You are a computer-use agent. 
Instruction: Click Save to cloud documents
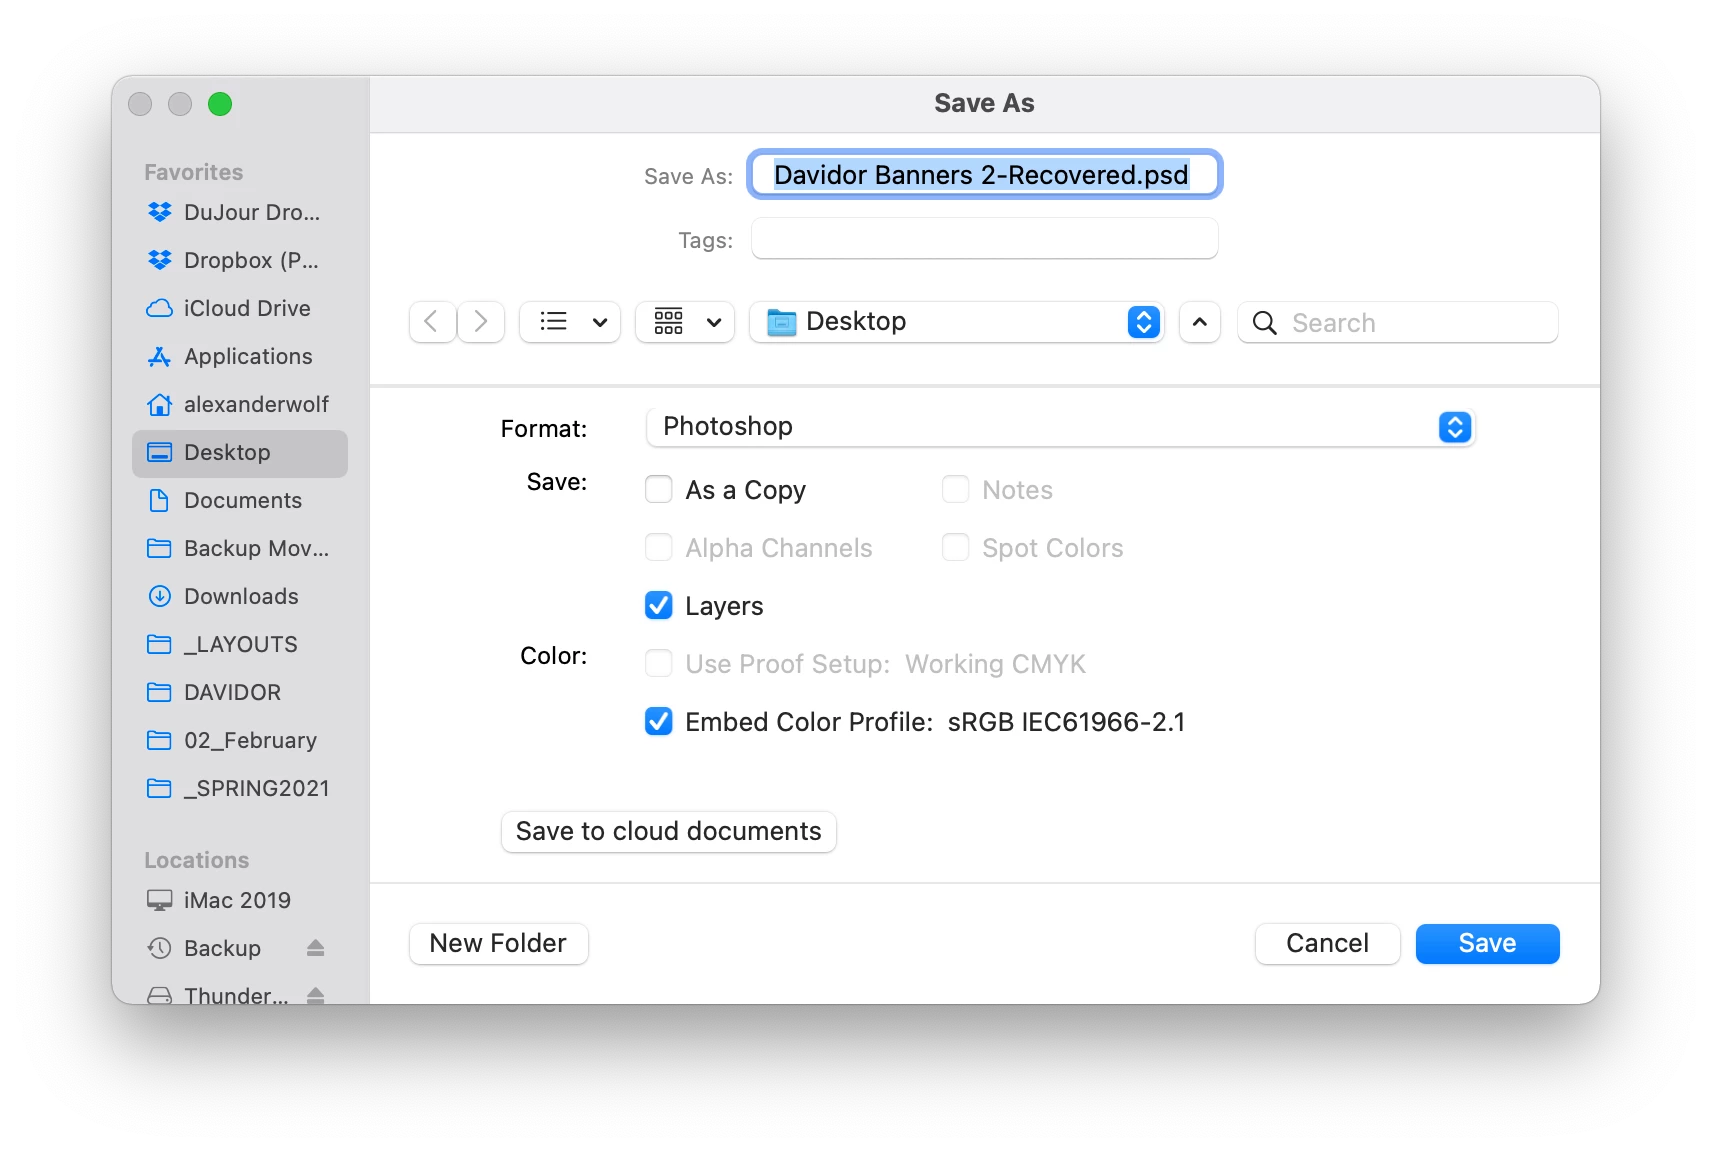(669, 832)
